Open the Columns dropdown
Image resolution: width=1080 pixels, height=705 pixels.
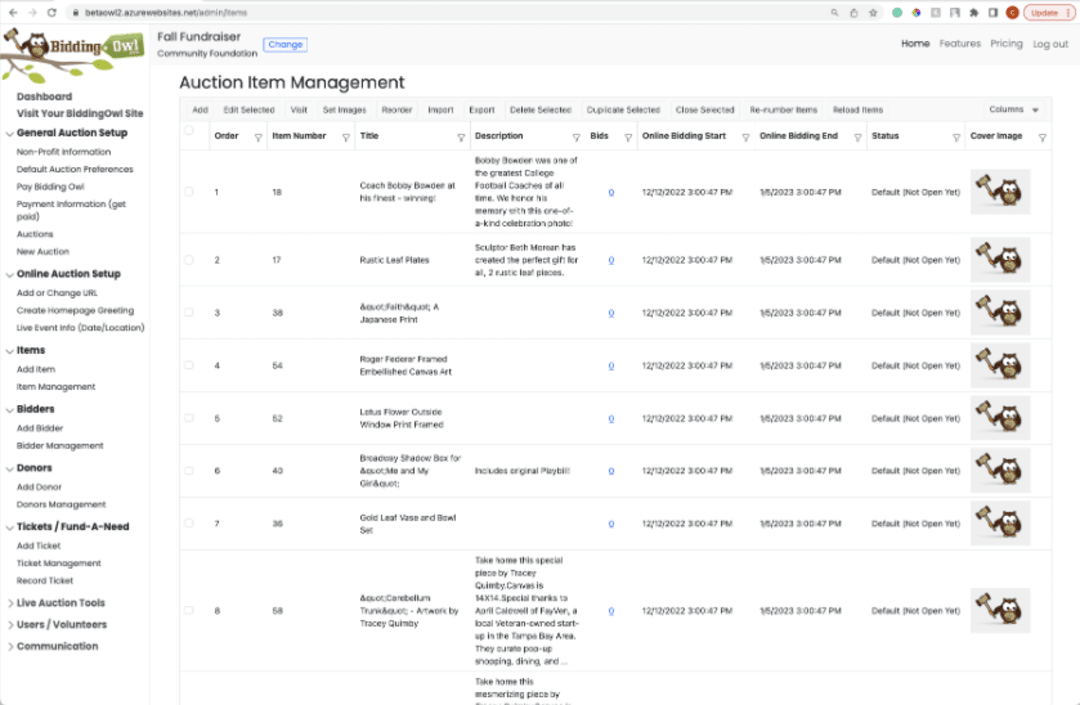pos(1014,110)
